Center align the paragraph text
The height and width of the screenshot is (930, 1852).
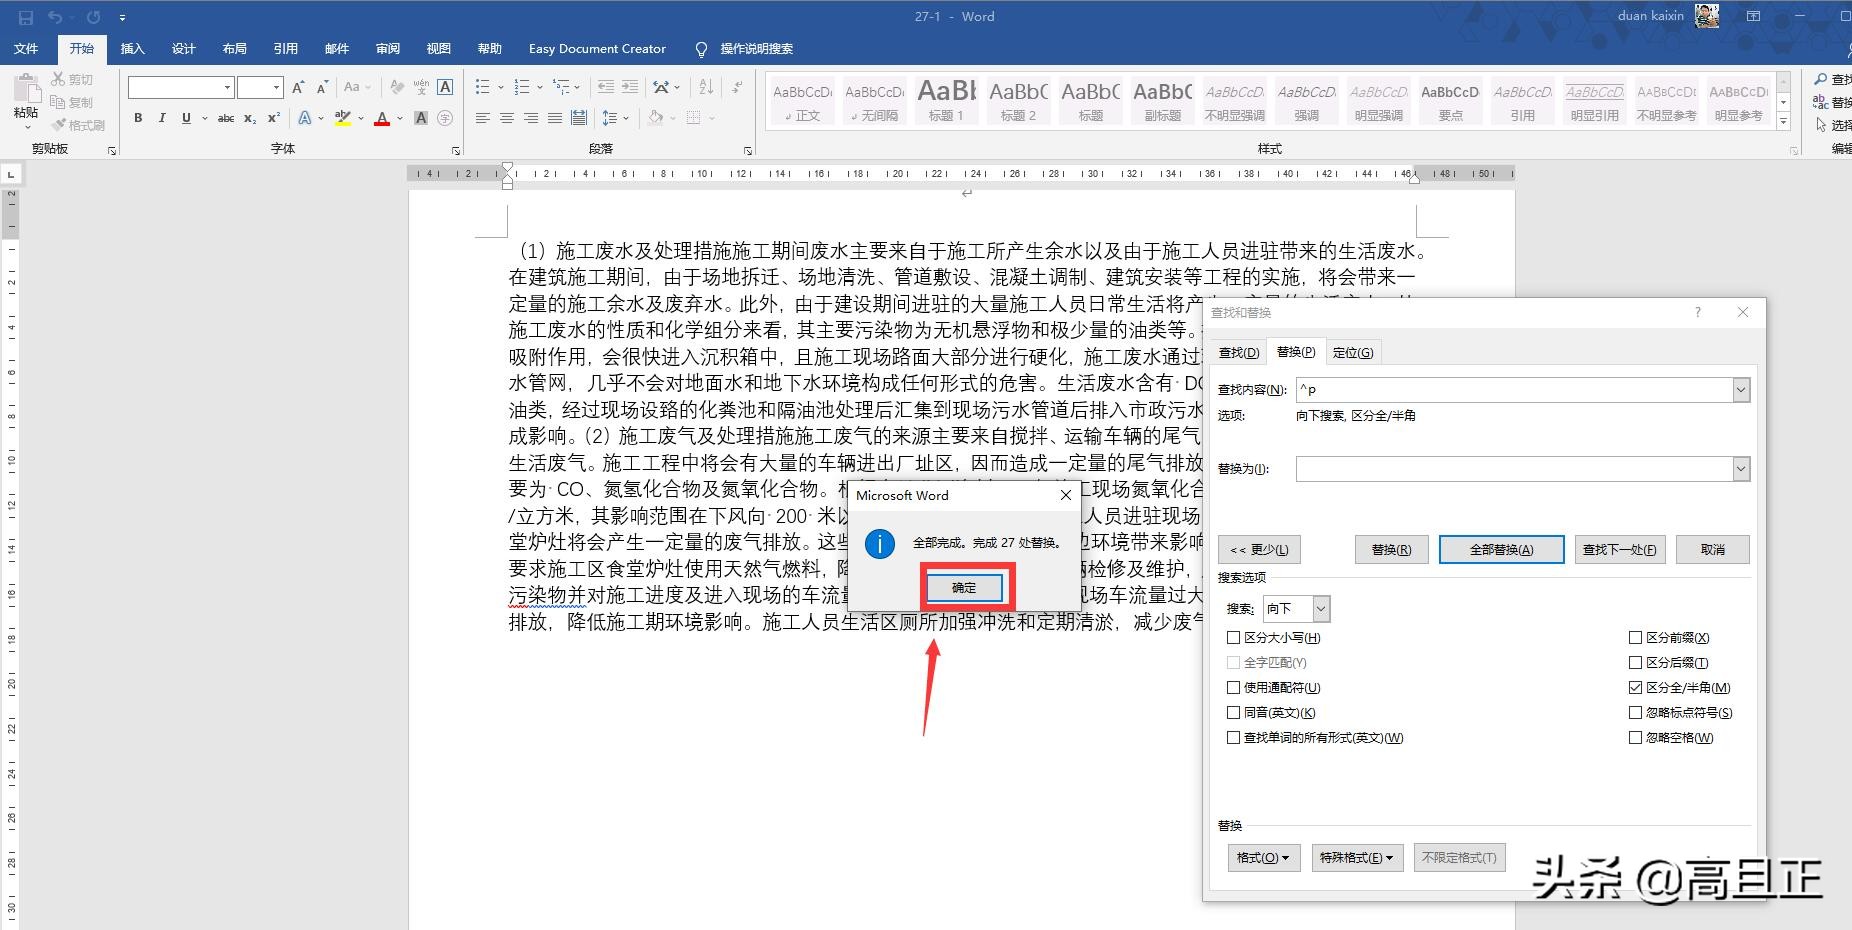point(508,118)
